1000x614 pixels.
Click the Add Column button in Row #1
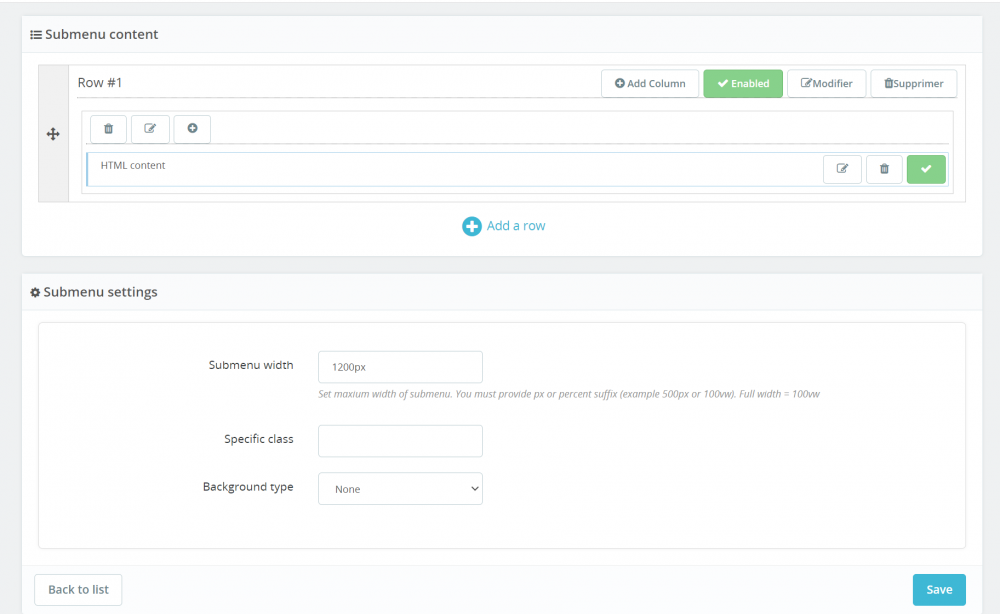point(650,84)
